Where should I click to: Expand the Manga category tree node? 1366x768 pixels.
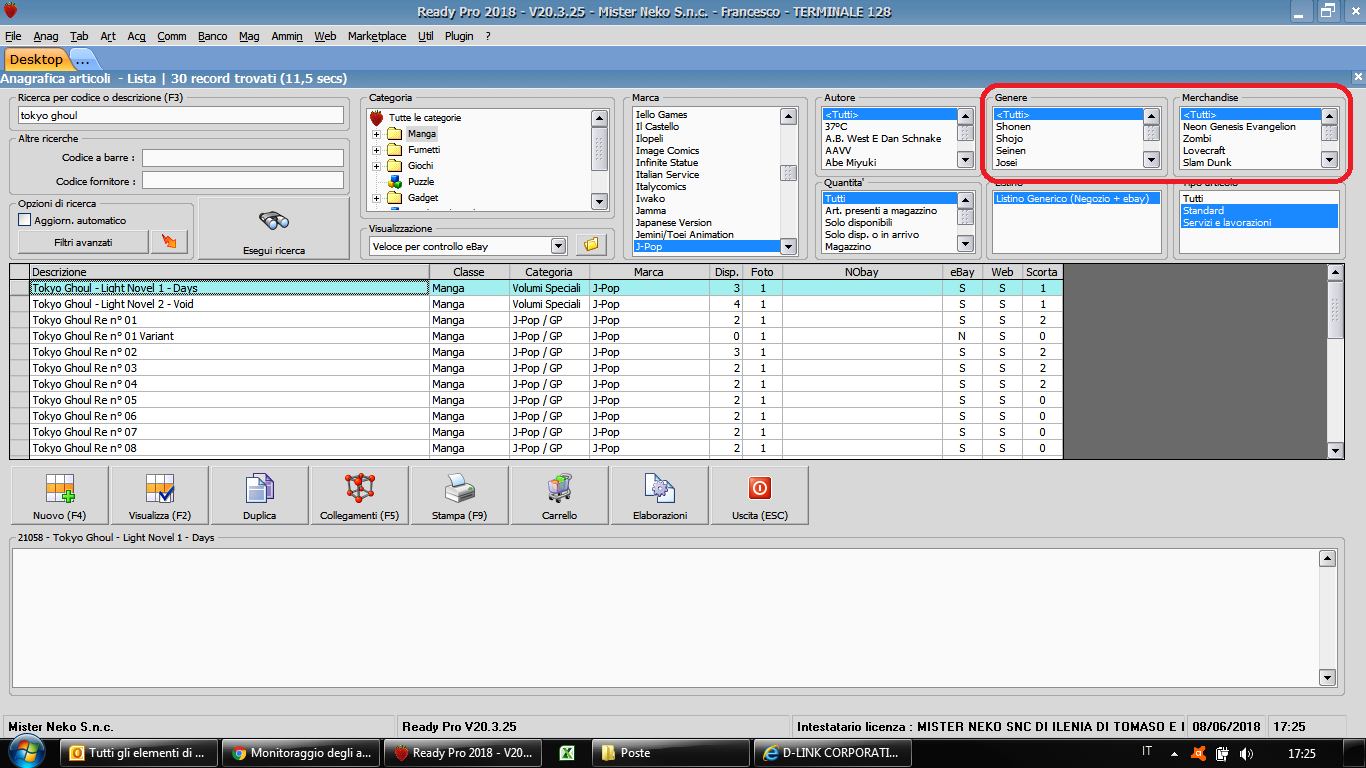pos(376,134)
